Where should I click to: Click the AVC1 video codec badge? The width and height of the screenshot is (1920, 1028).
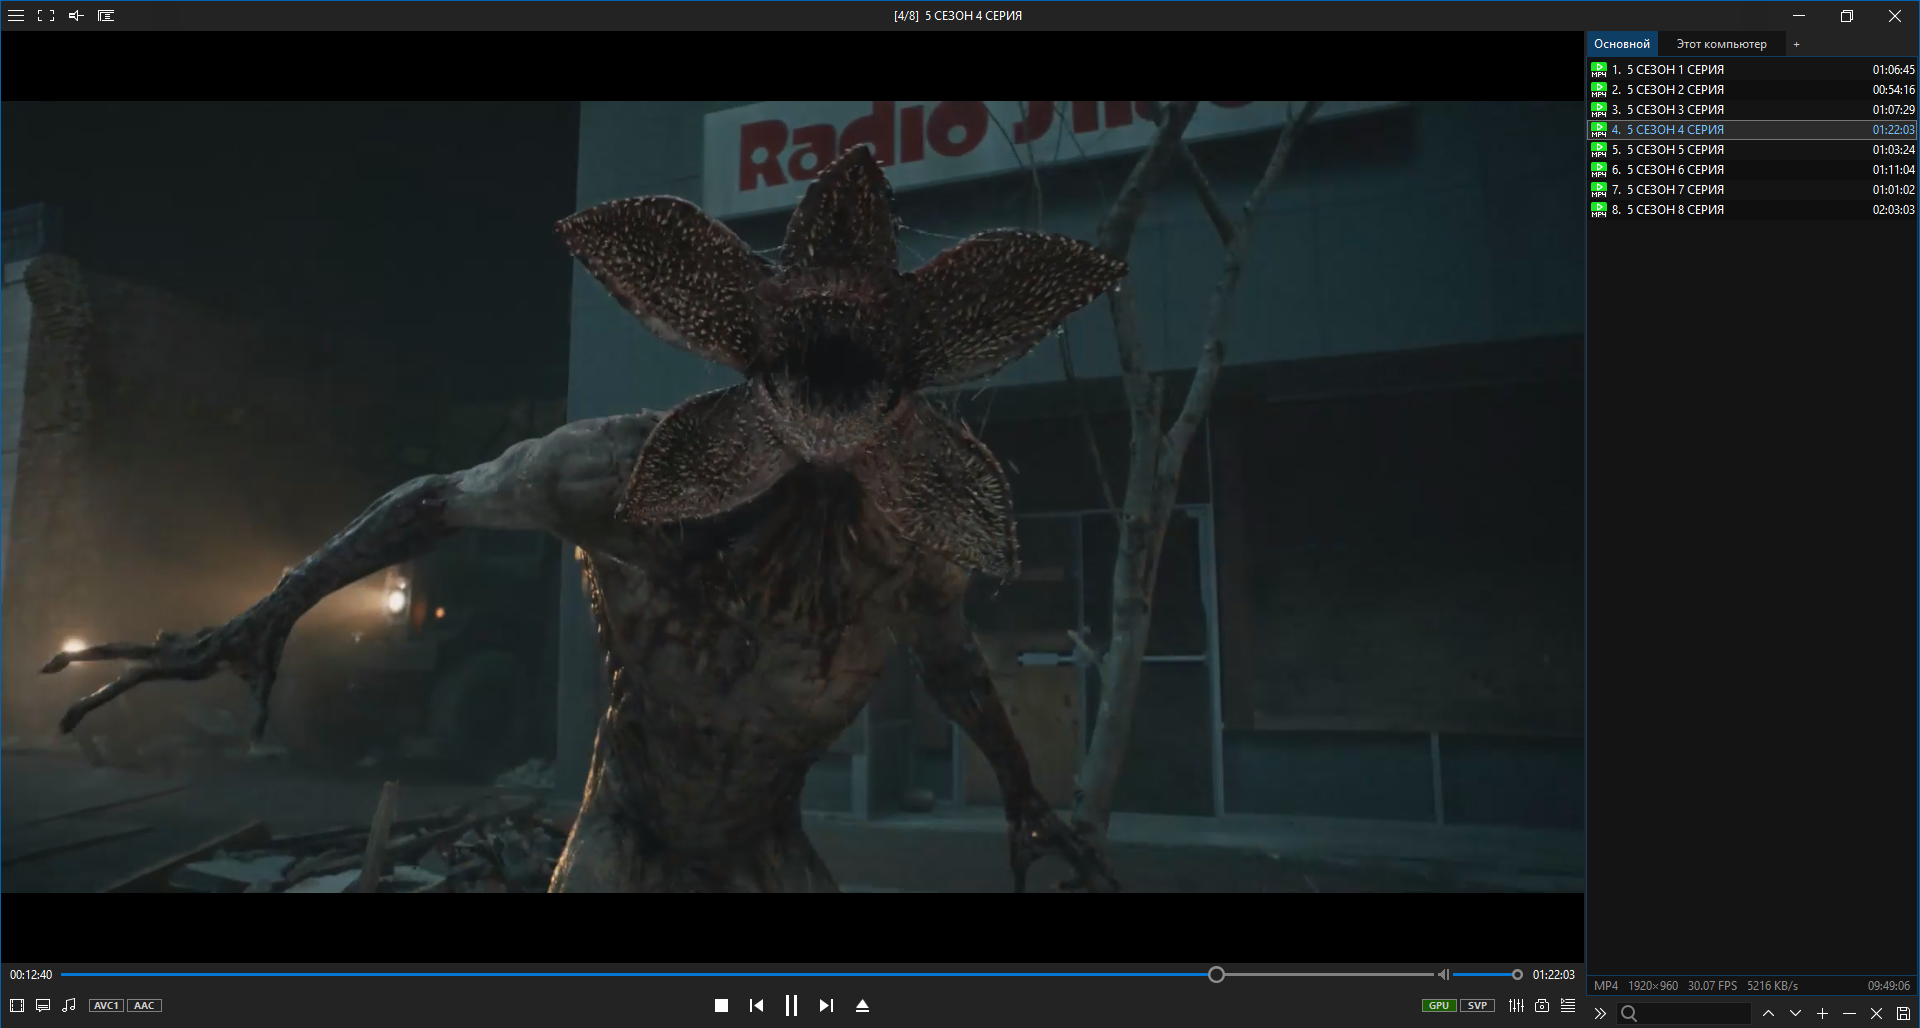click(106, 1006)
